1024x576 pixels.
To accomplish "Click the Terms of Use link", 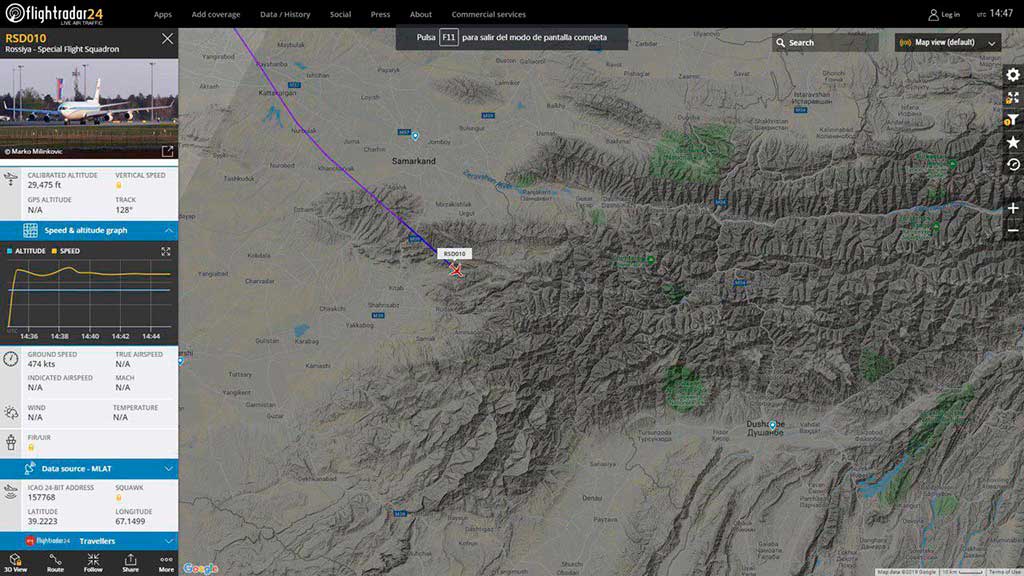I will 1004,572.
